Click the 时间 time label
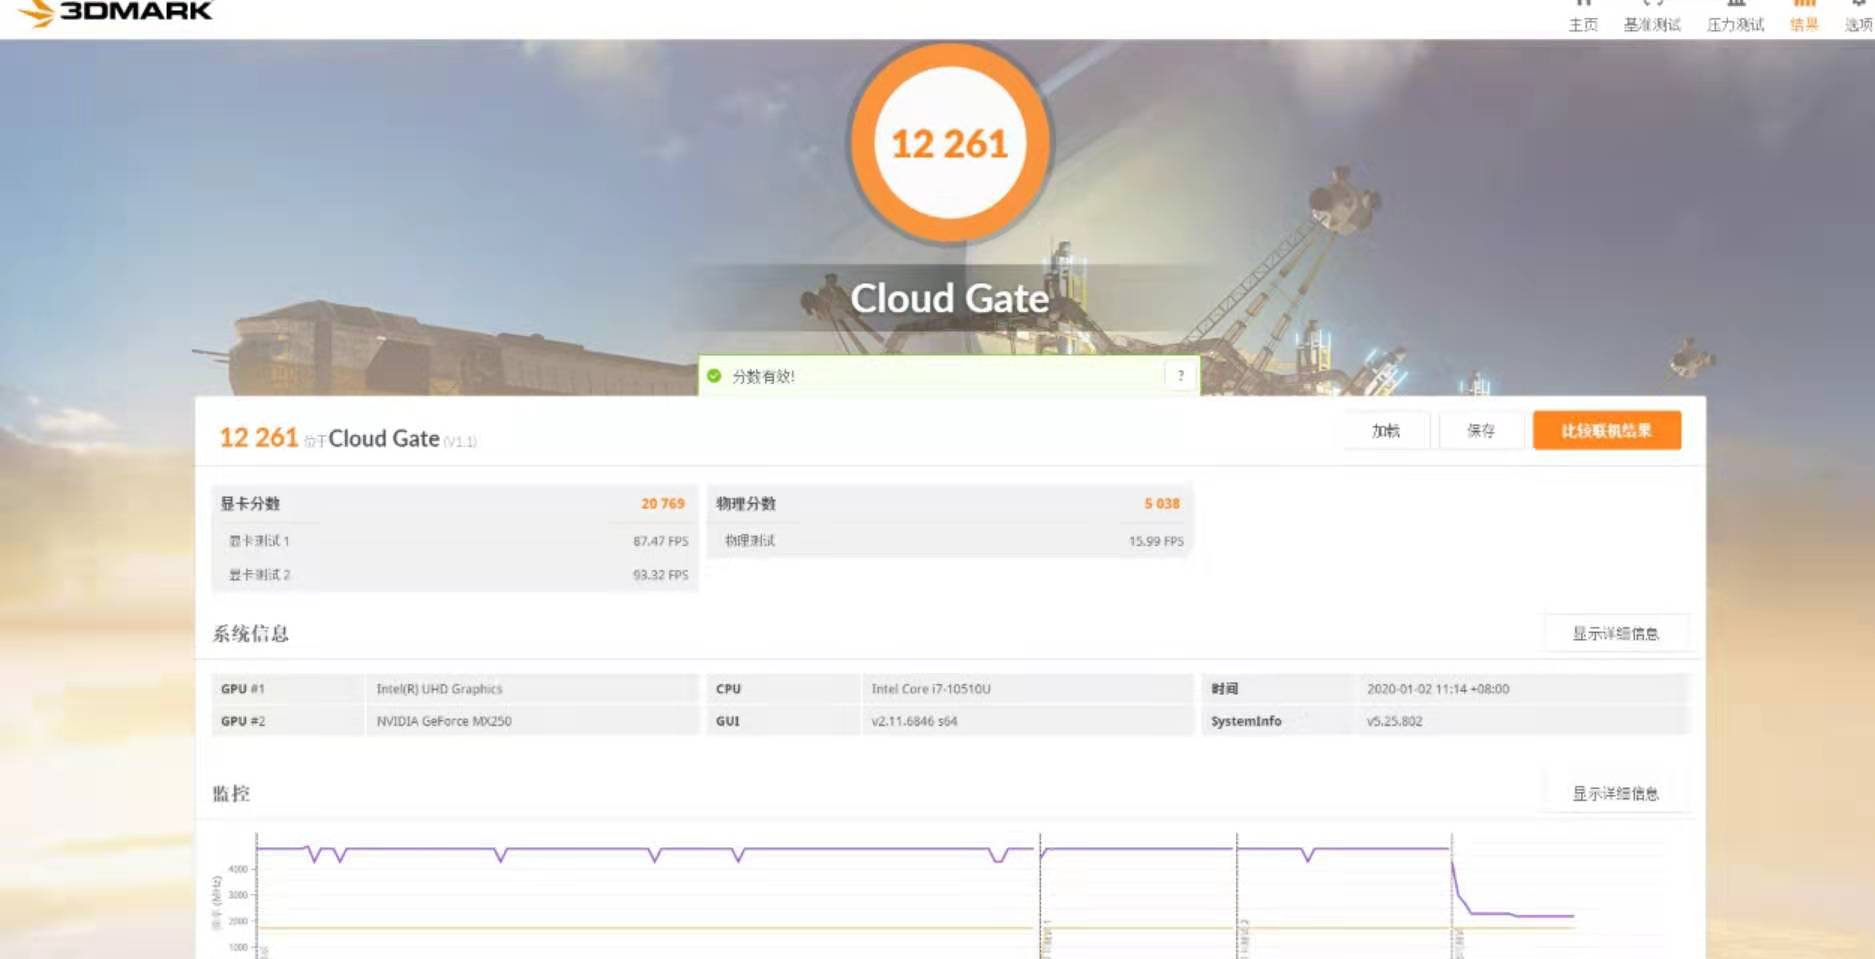 1225,689
